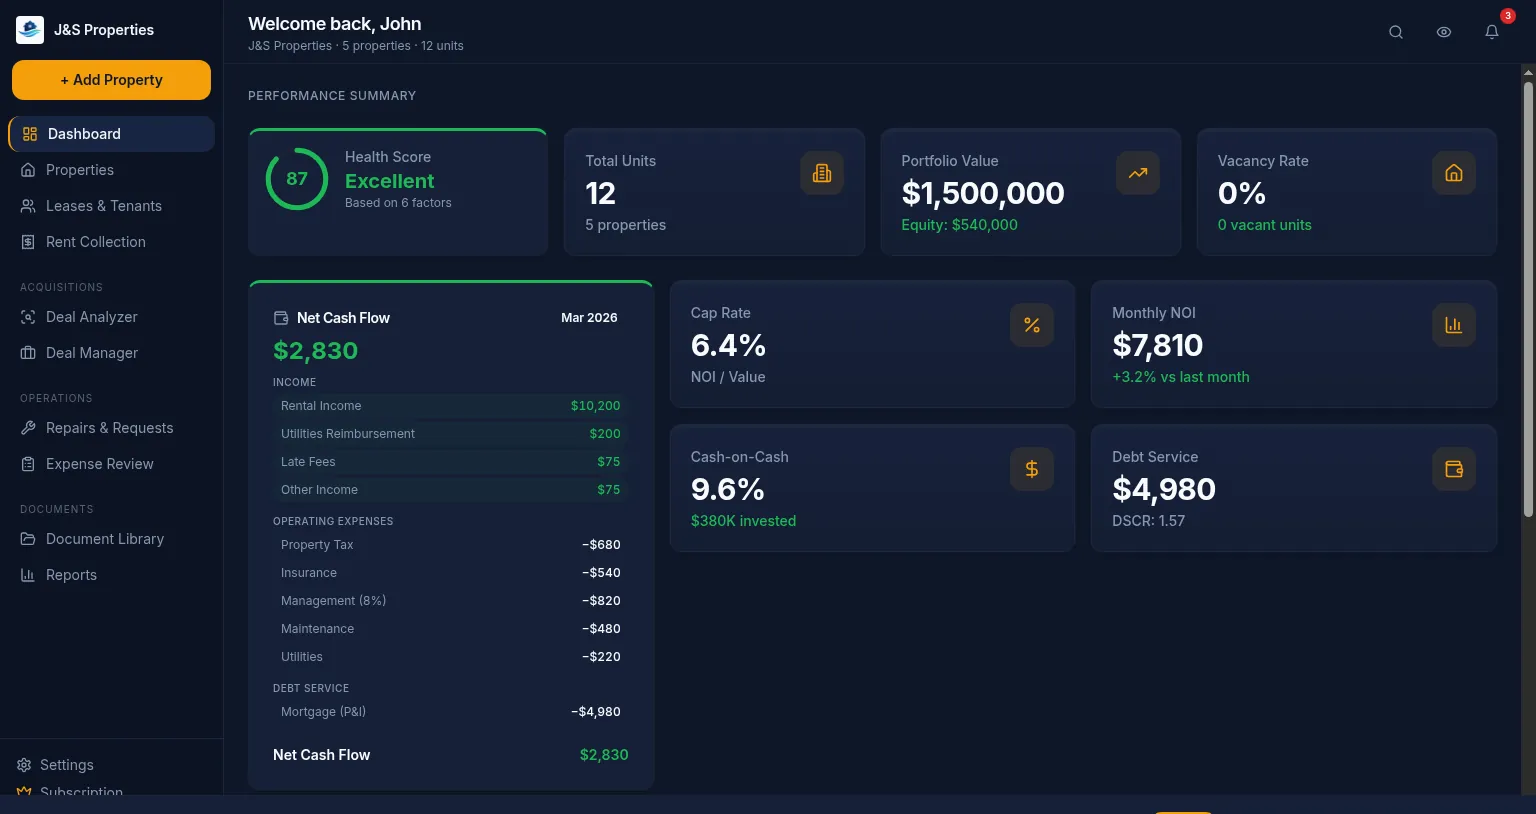Click the search magnifier icon in header
The height and width of the screenshot is (814, 1536).
pyautogui.click(x=1396, y=32)
